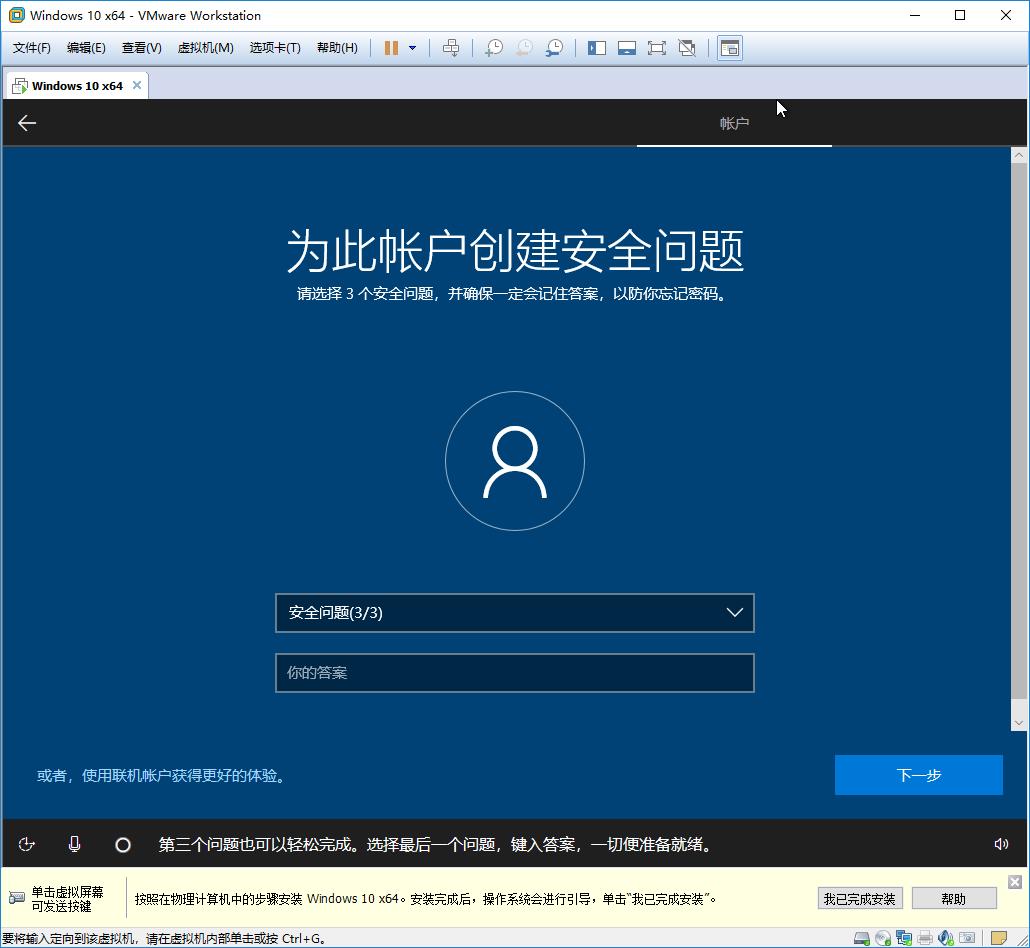The width and height of the screenshot is (1030, 948).
Task: Toggle the console view display
Action: point(626,47)
